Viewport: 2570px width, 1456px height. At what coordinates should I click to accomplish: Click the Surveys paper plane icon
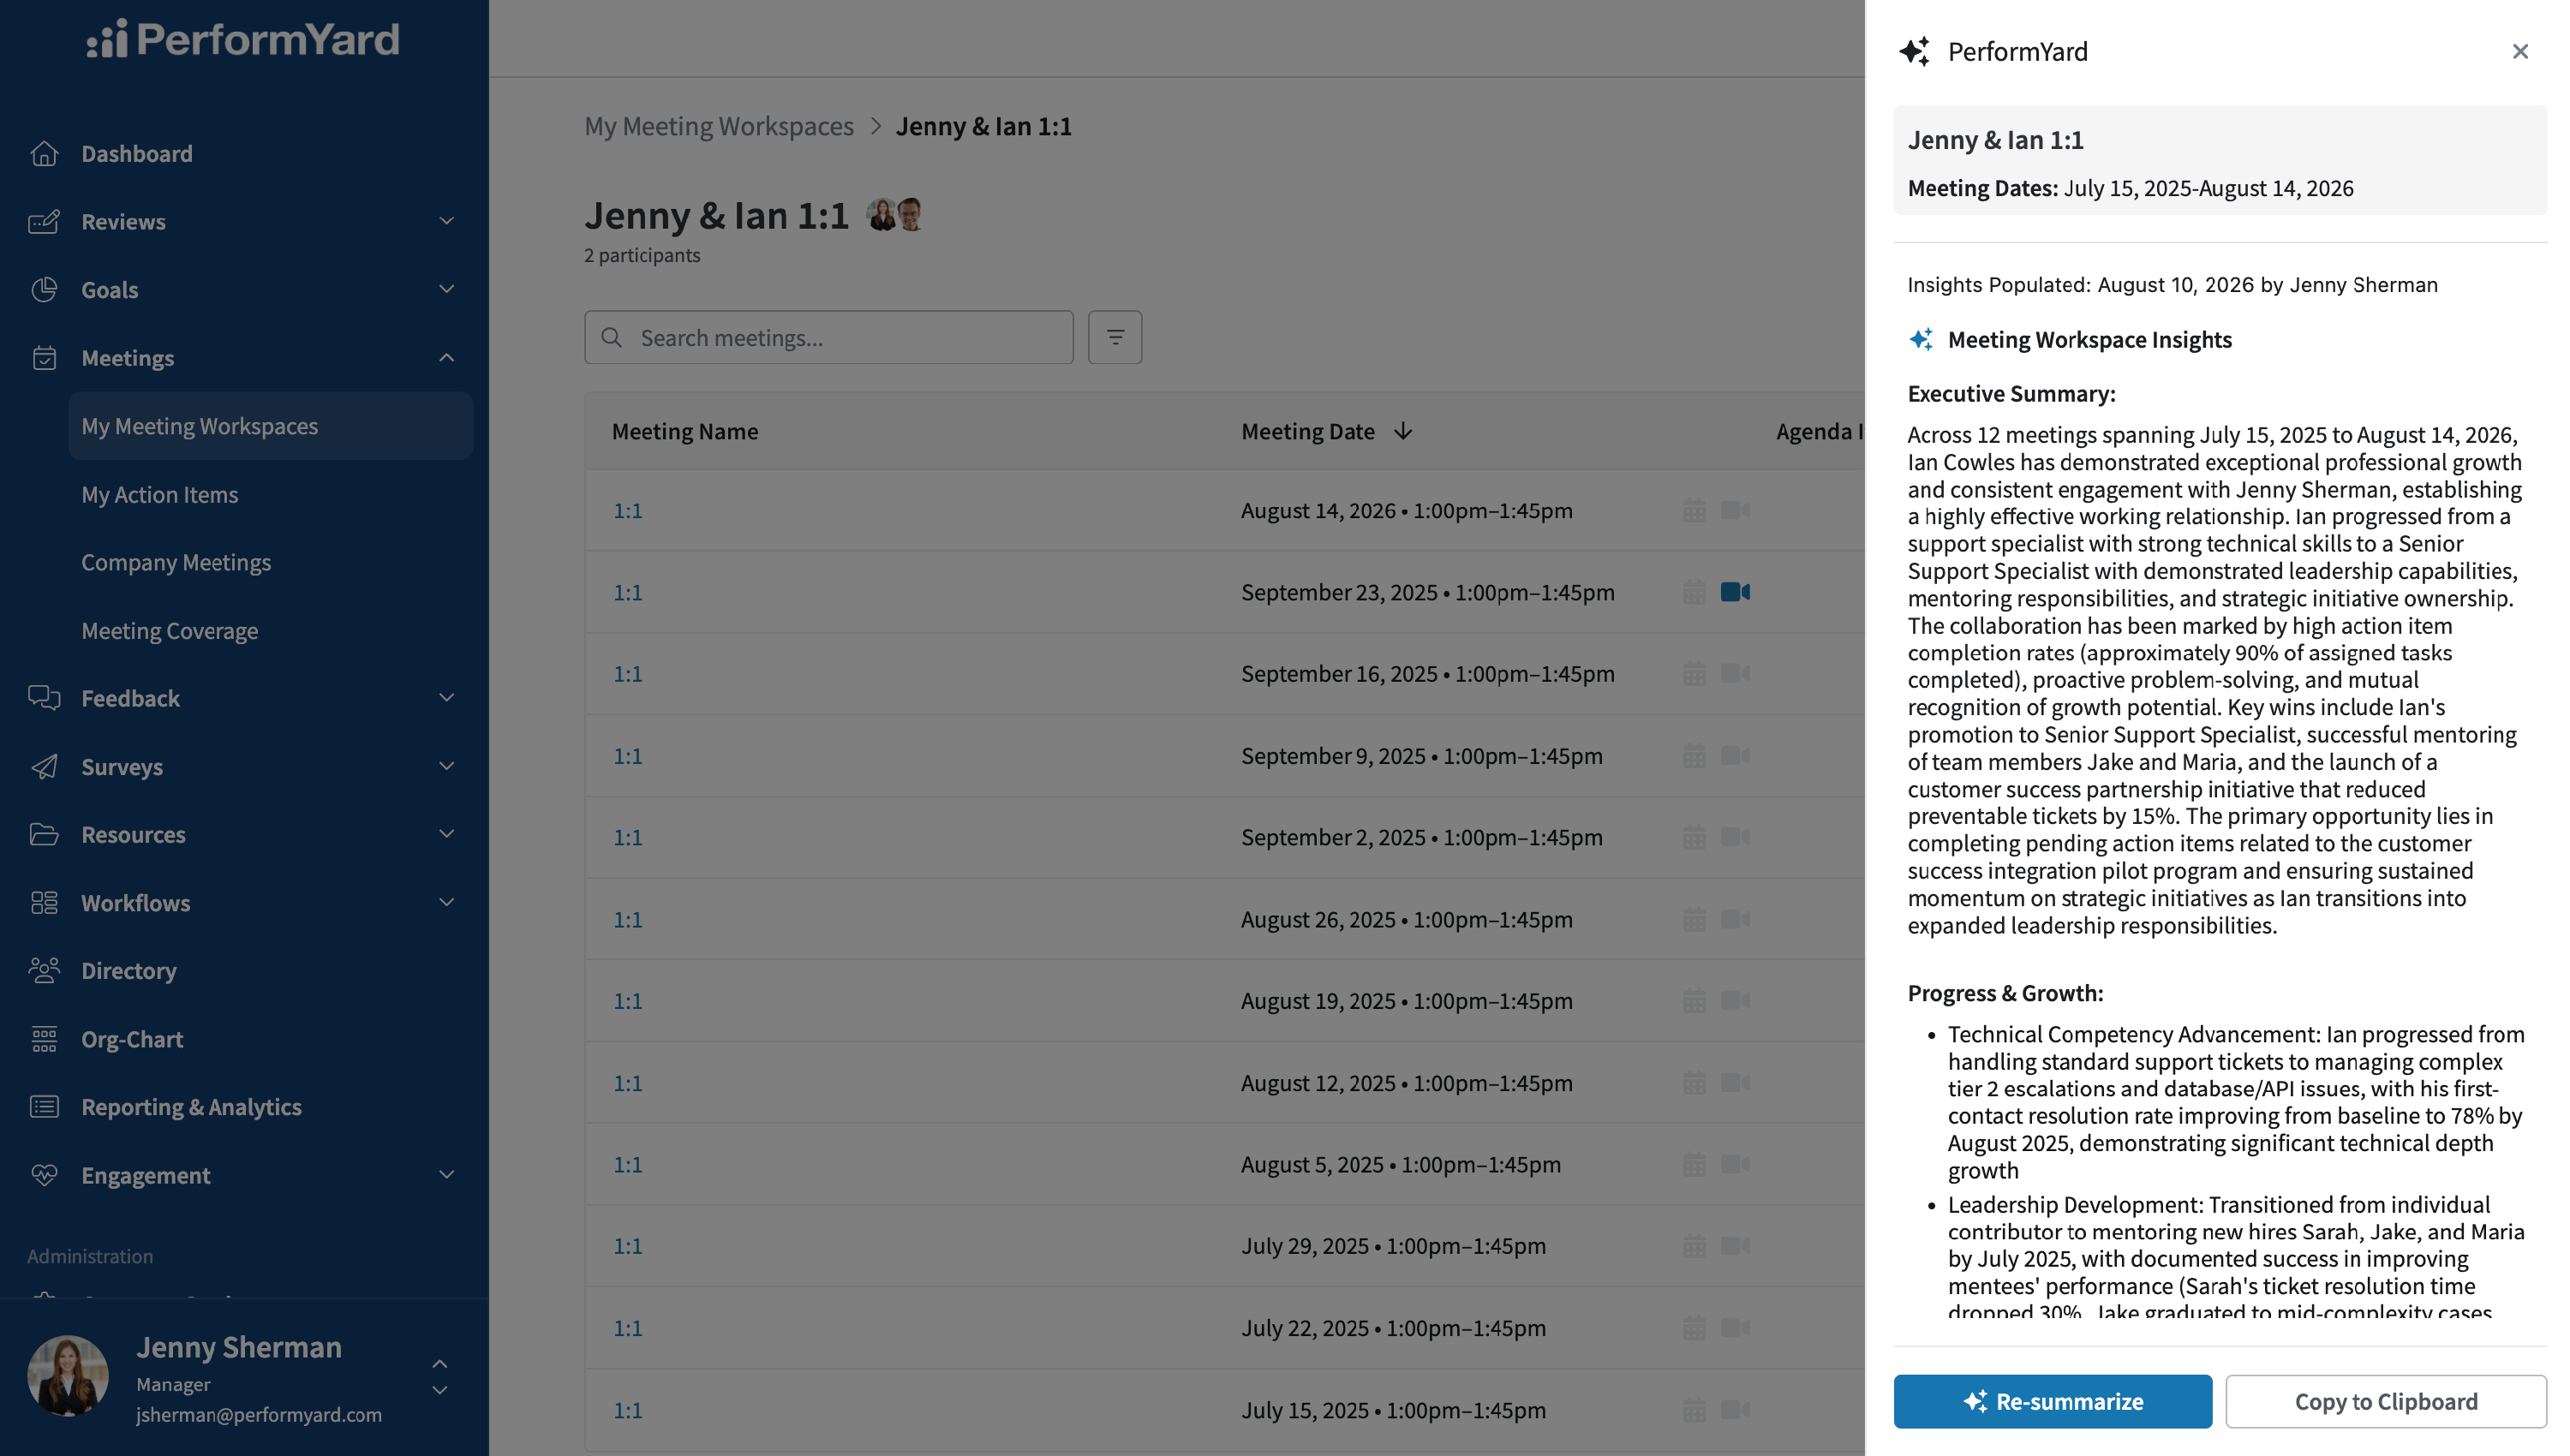pyautogui.click(x=44, y=766)
